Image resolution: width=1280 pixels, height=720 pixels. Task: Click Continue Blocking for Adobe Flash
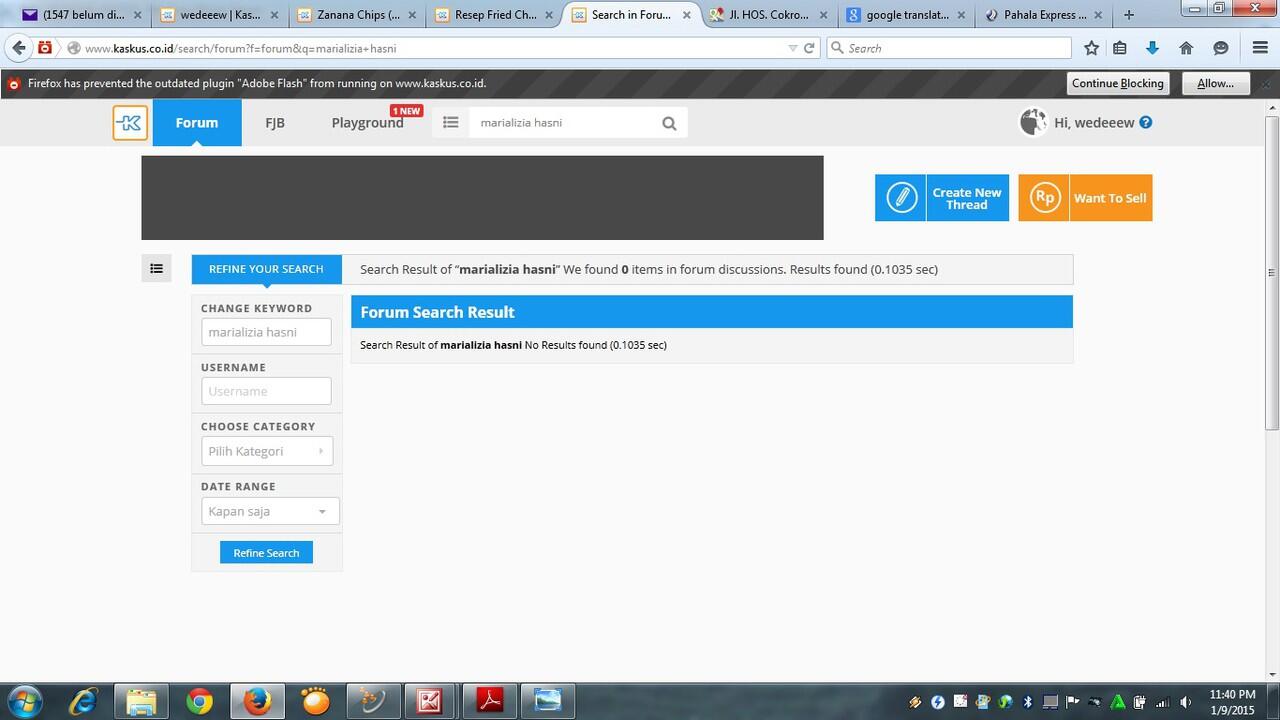coord(1118,83)
